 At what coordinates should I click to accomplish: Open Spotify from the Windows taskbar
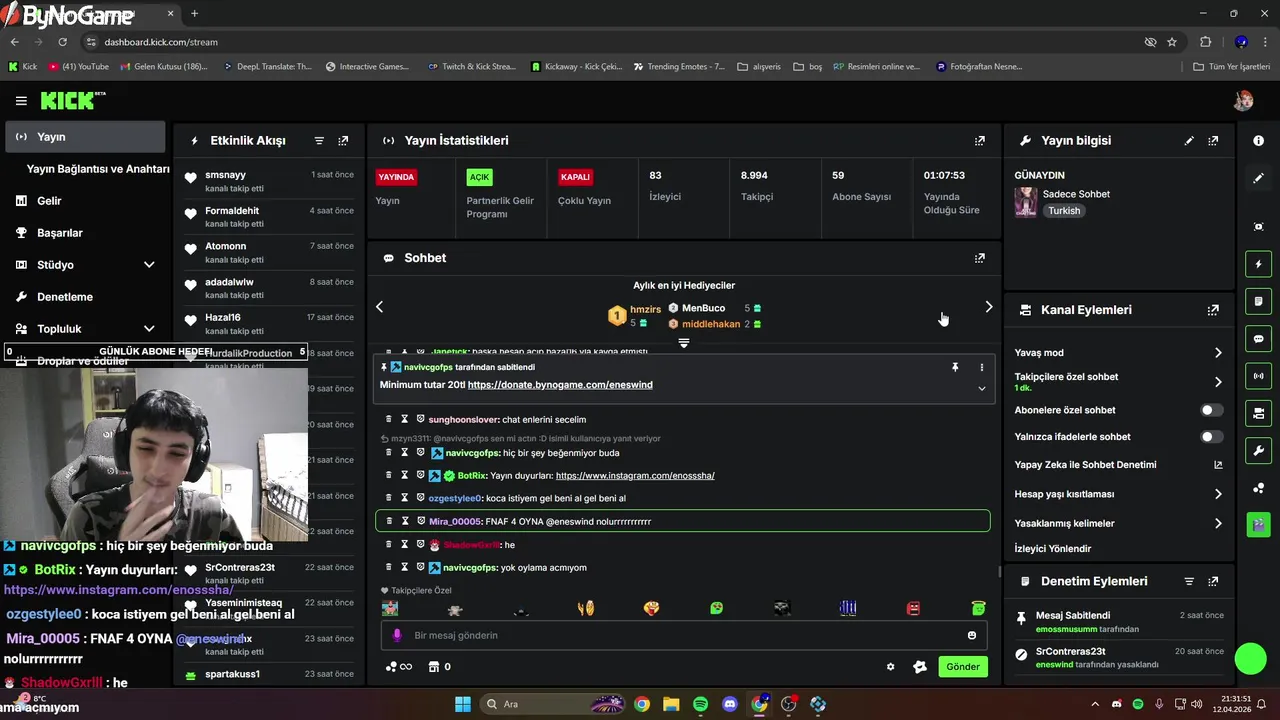click(701, 704)
